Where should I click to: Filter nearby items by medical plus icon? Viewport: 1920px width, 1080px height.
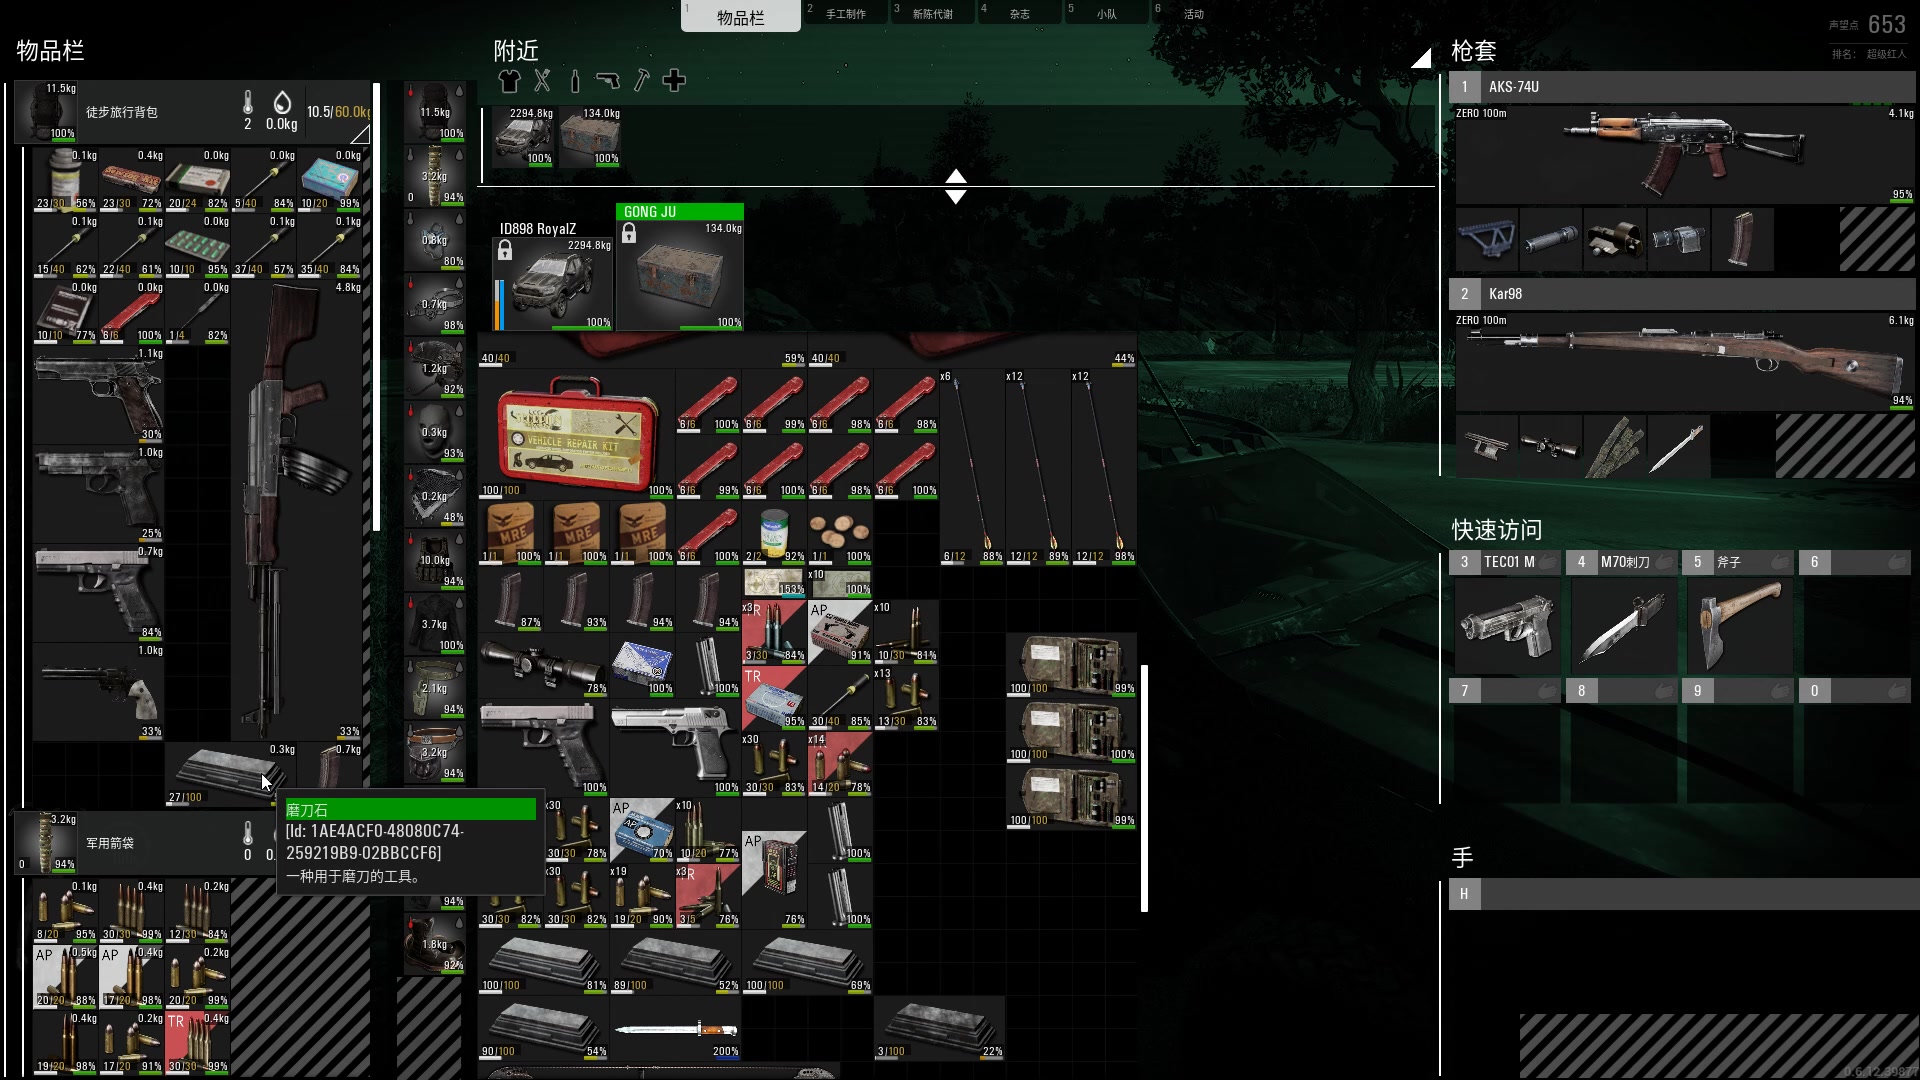(674, 81)
